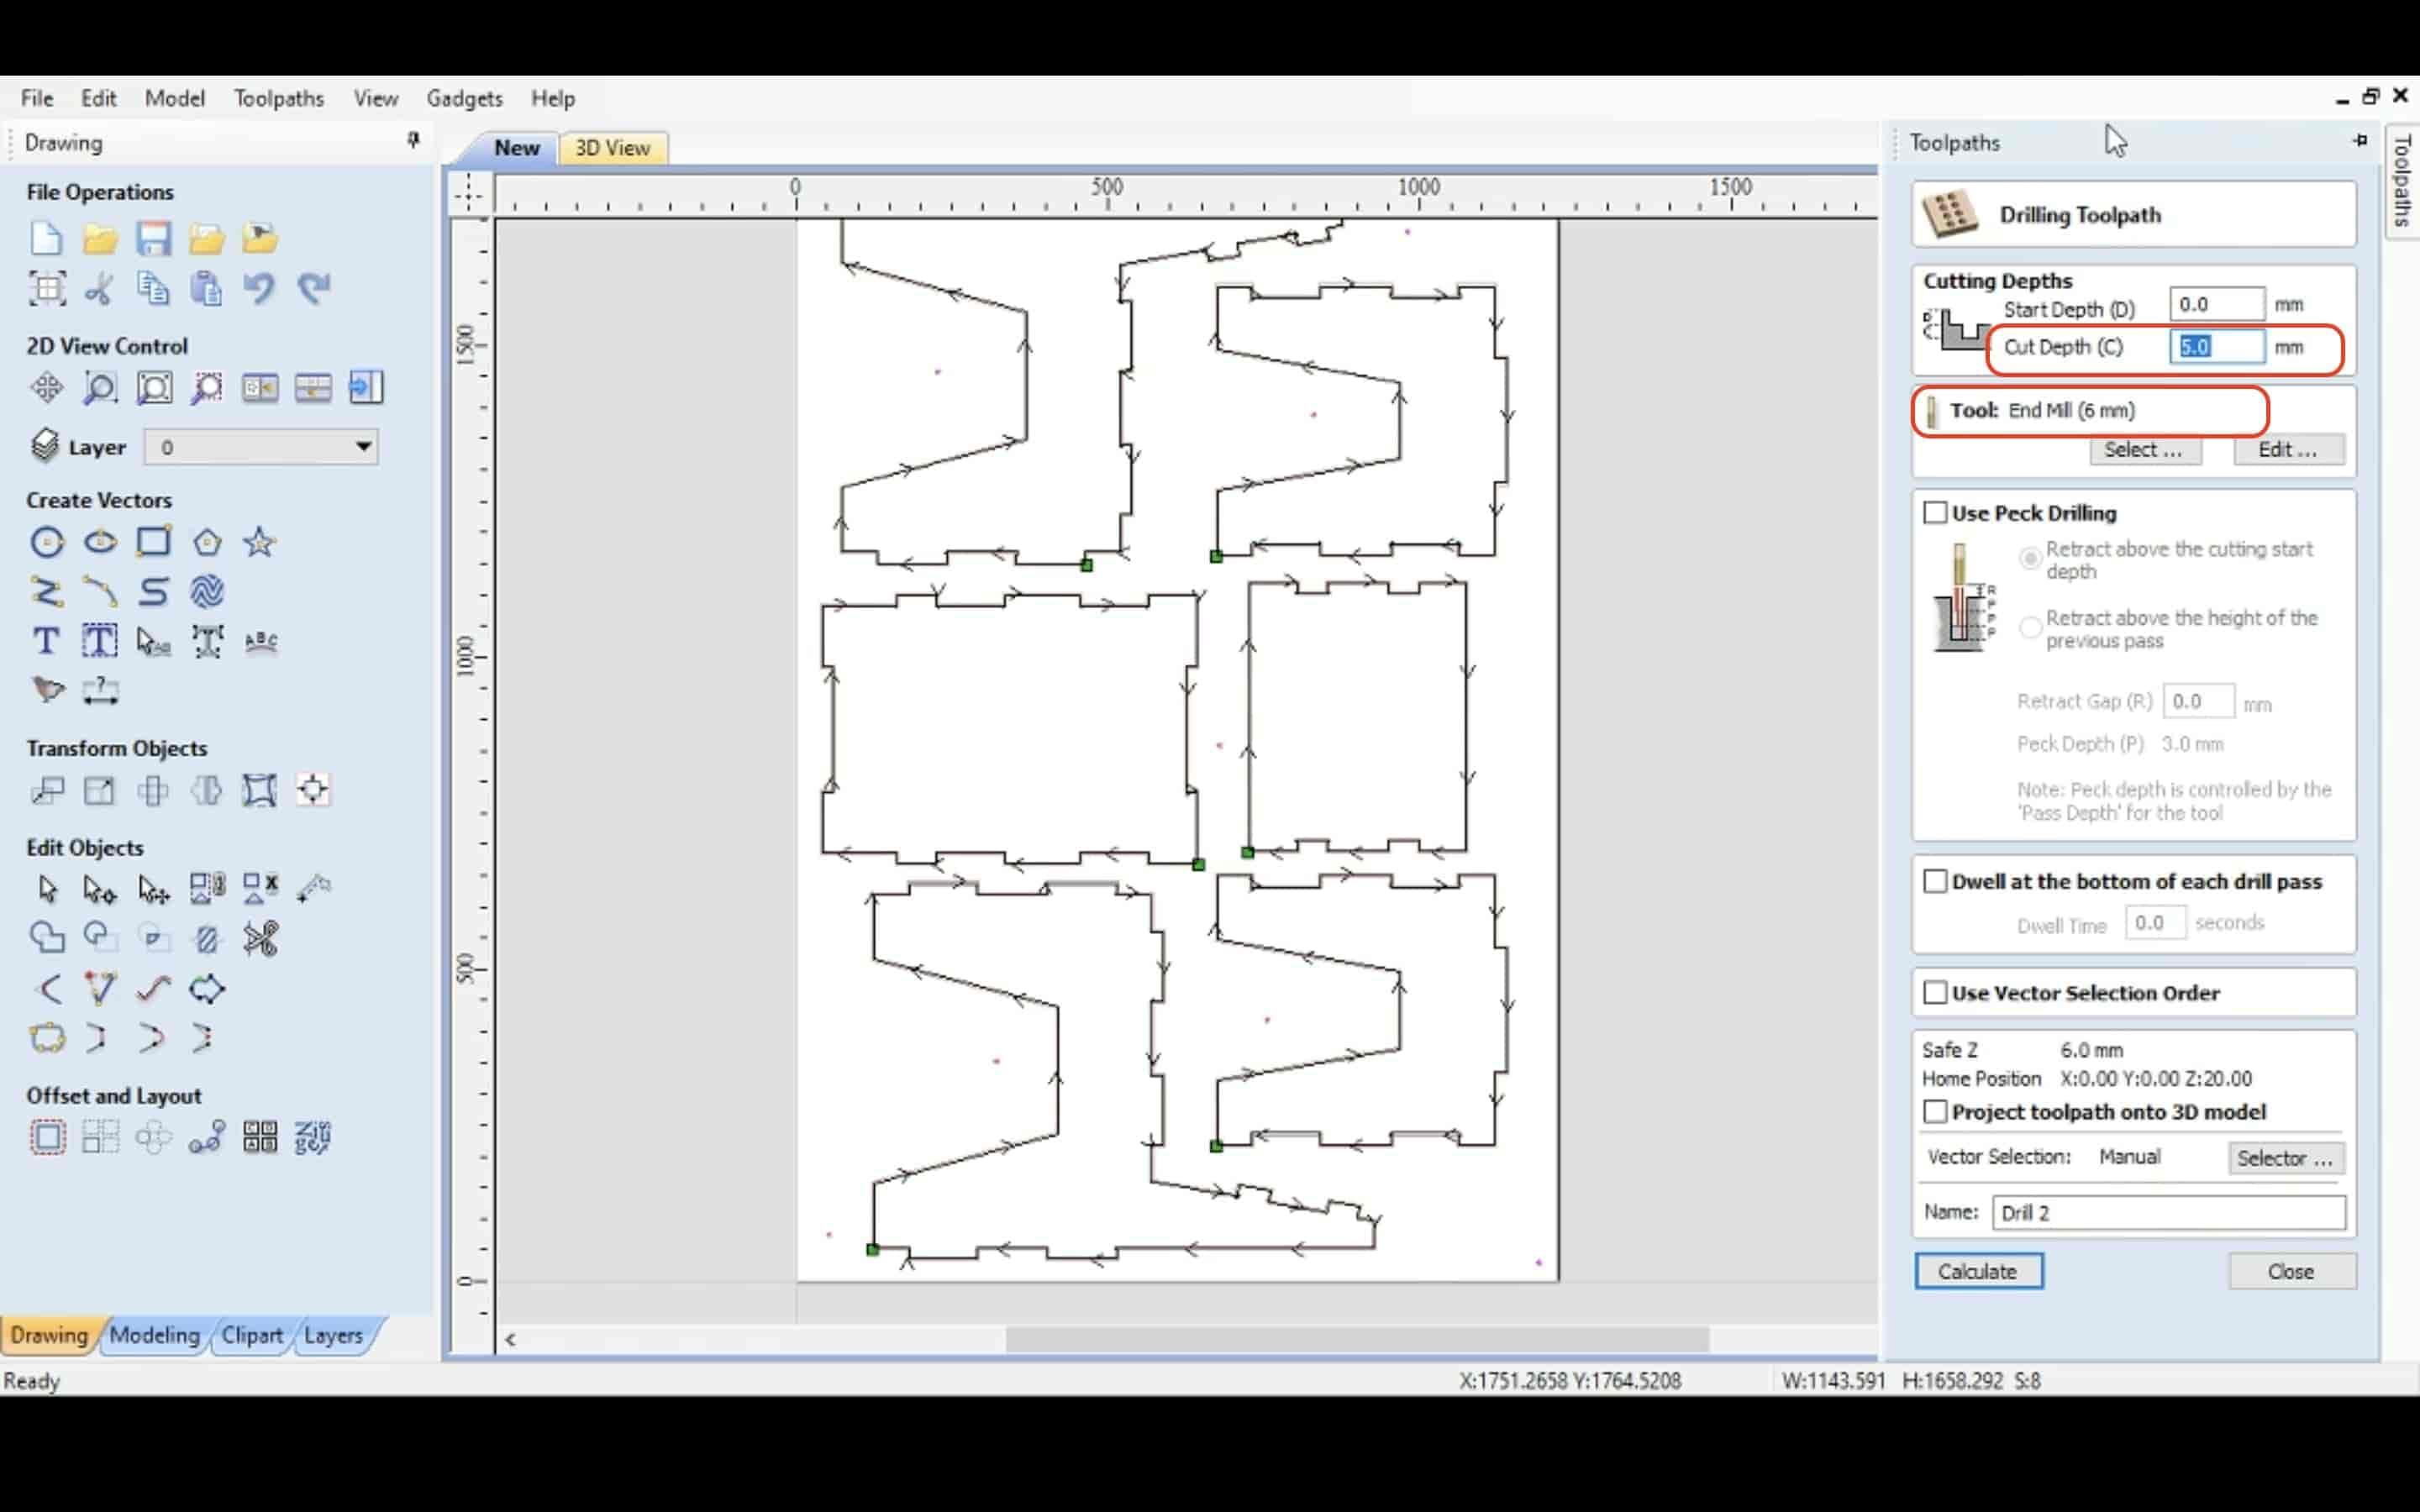Open Vector Selection Selector dropdown
This screenshot has height=1512, width=2420.
click(2284, 1155)
